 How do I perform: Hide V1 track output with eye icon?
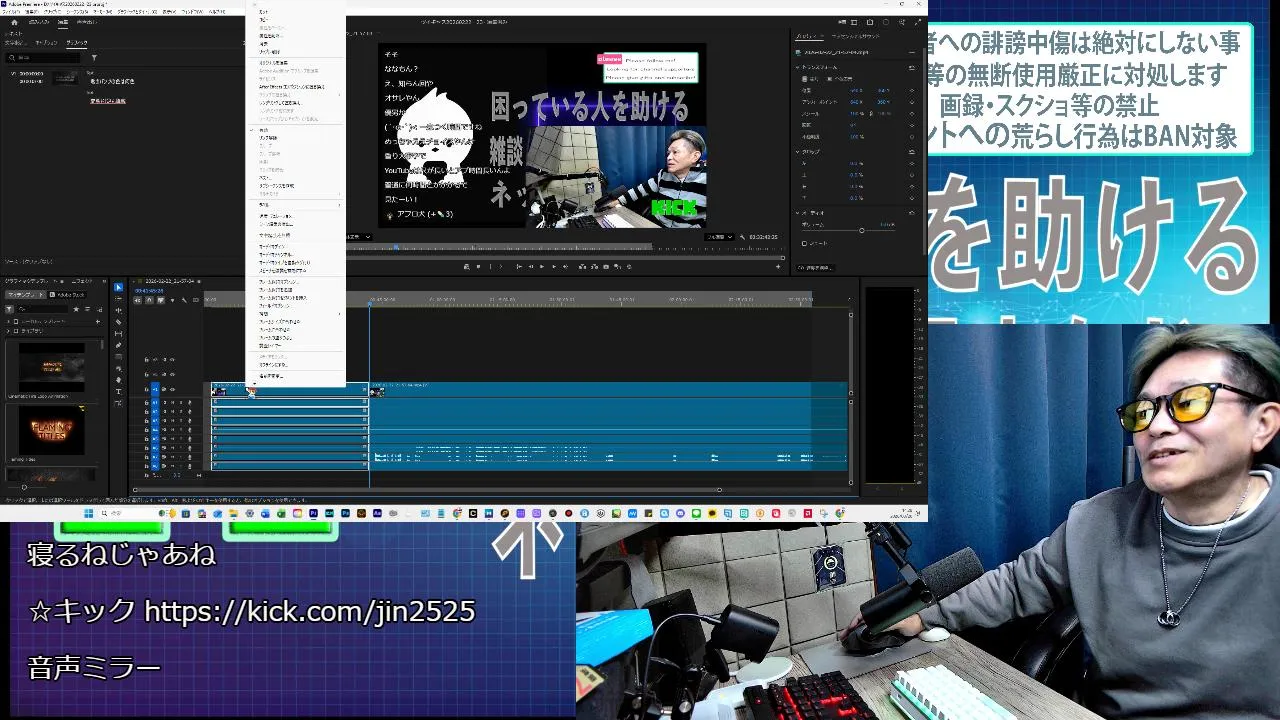172,389
